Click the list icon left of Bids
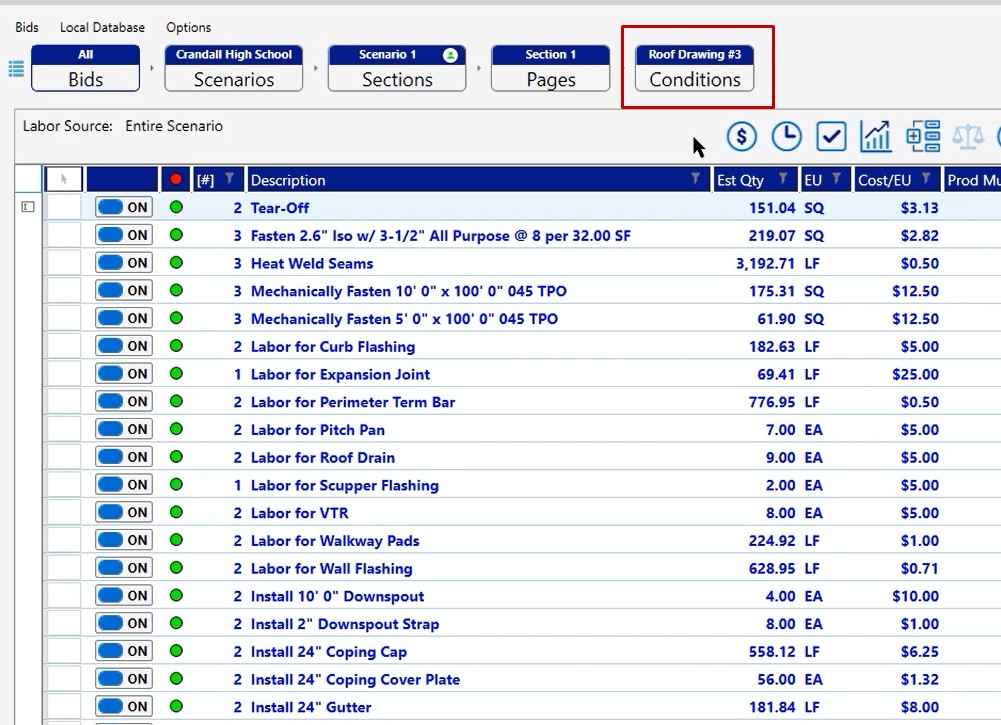 (x=16, y=68)
